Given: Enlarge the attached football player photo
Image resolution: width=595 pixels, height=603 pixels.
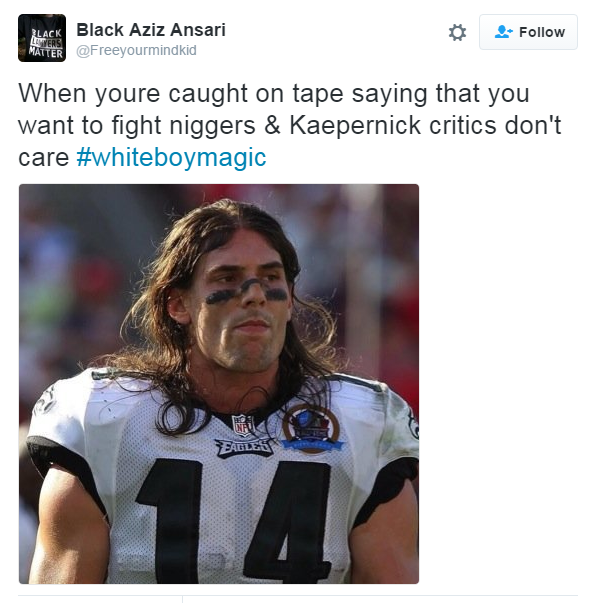Looking at the screenshot, I should (219, 384).
